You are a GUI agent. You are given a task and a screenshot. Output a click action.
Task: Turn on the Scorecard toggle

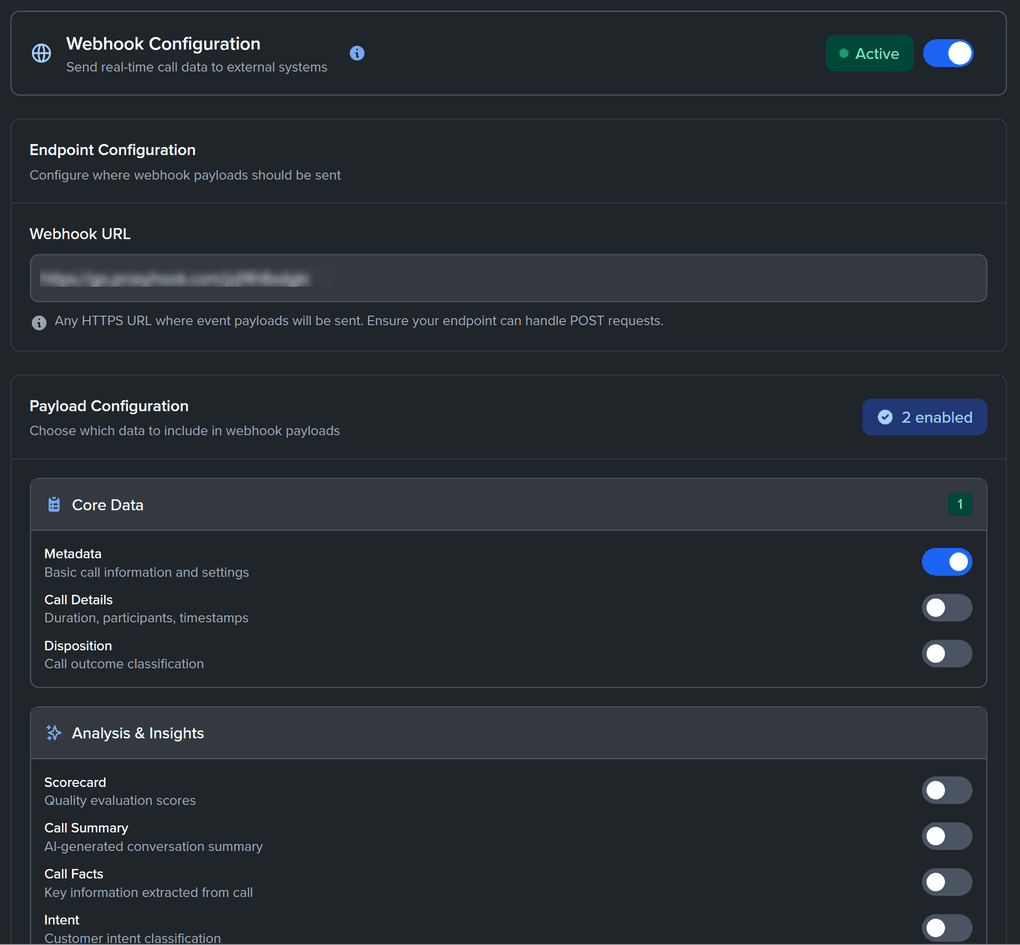point(947,790)
